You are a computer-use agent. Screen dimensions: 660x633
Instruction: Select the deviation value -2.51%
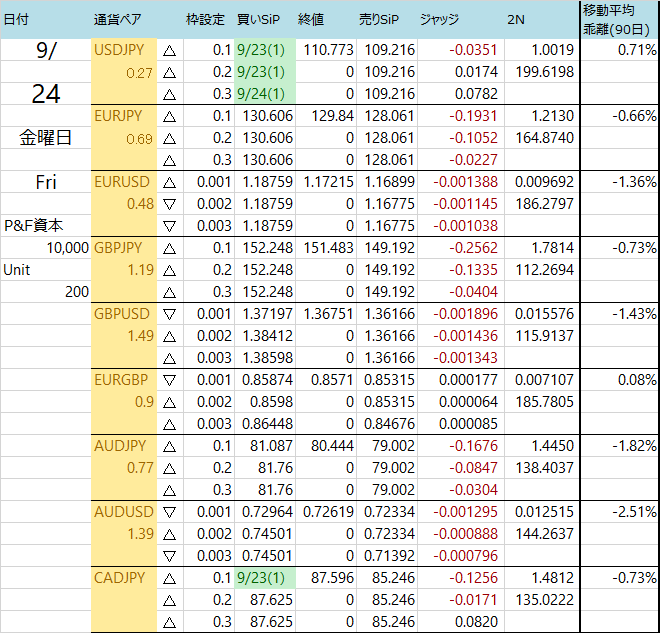(634, 512)
